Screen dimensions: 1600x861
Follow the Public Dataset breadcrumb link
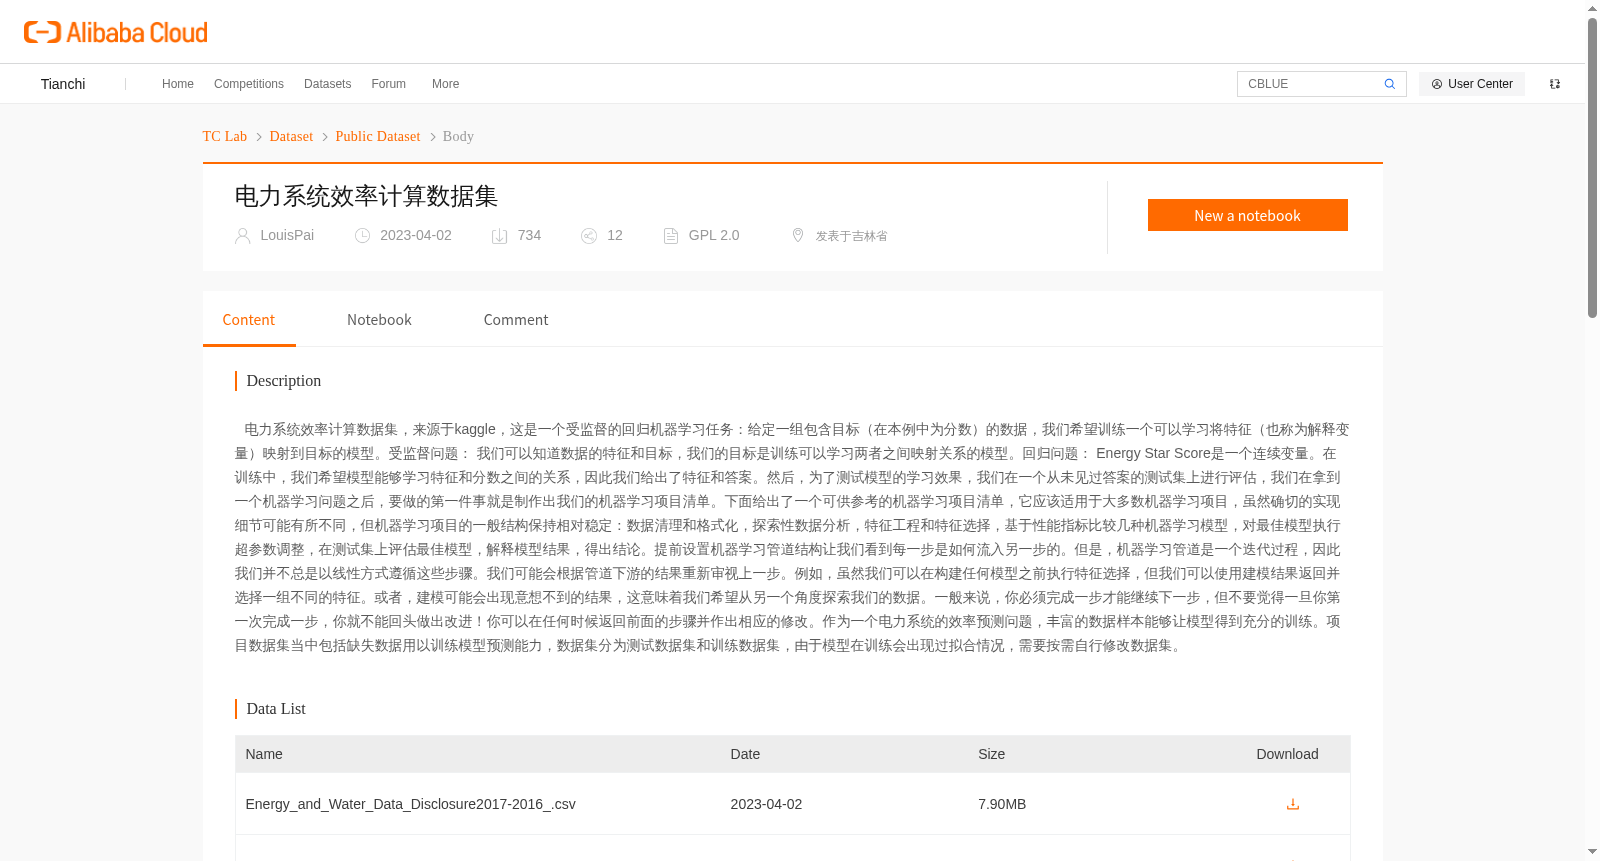point(378,136)
